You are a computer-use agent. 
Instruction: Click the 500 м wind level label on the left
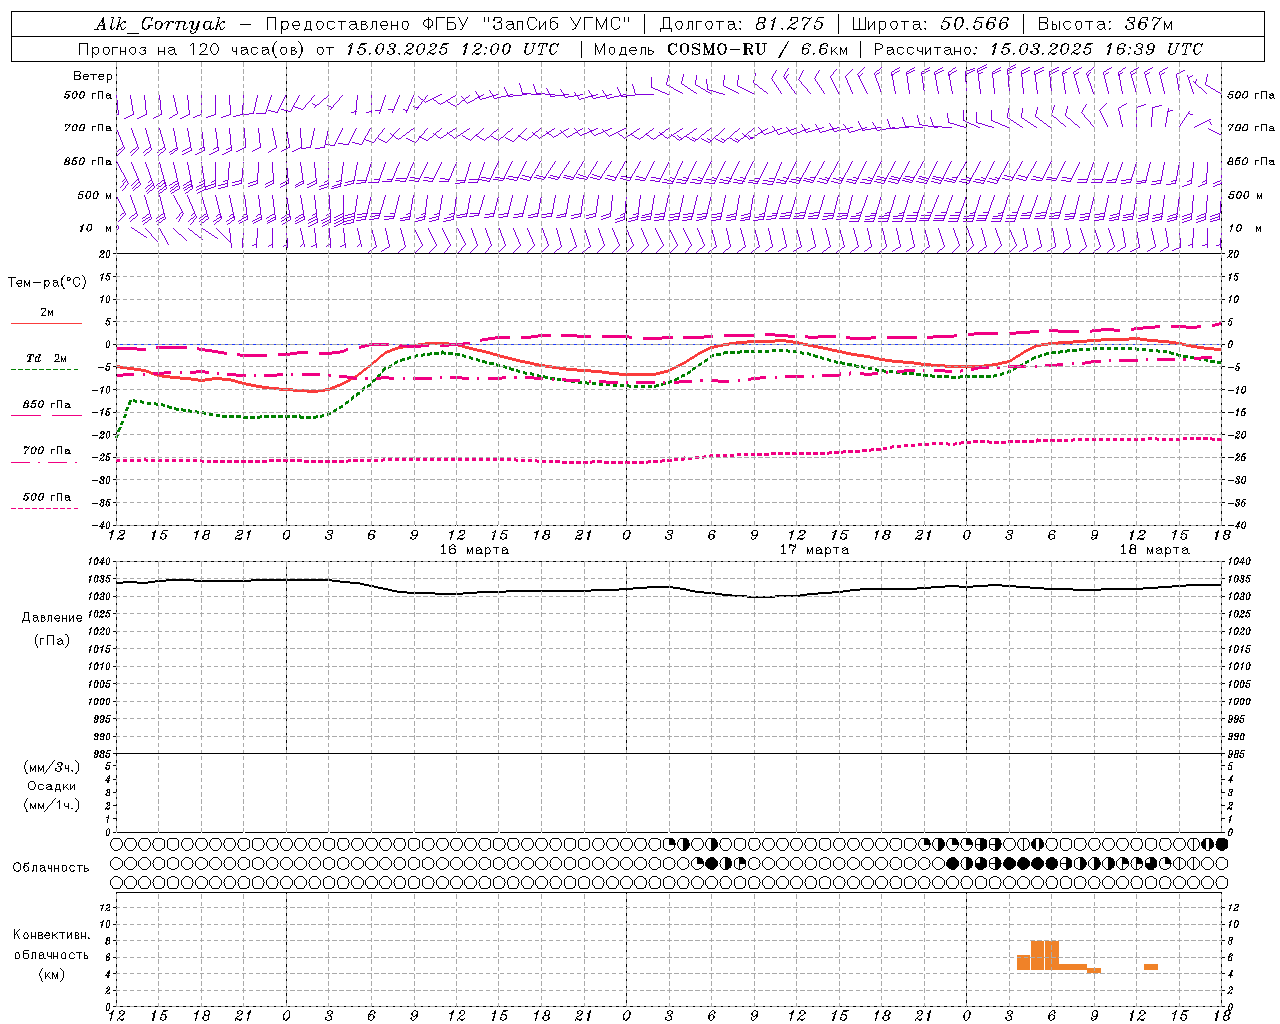(x=96, y=195)
